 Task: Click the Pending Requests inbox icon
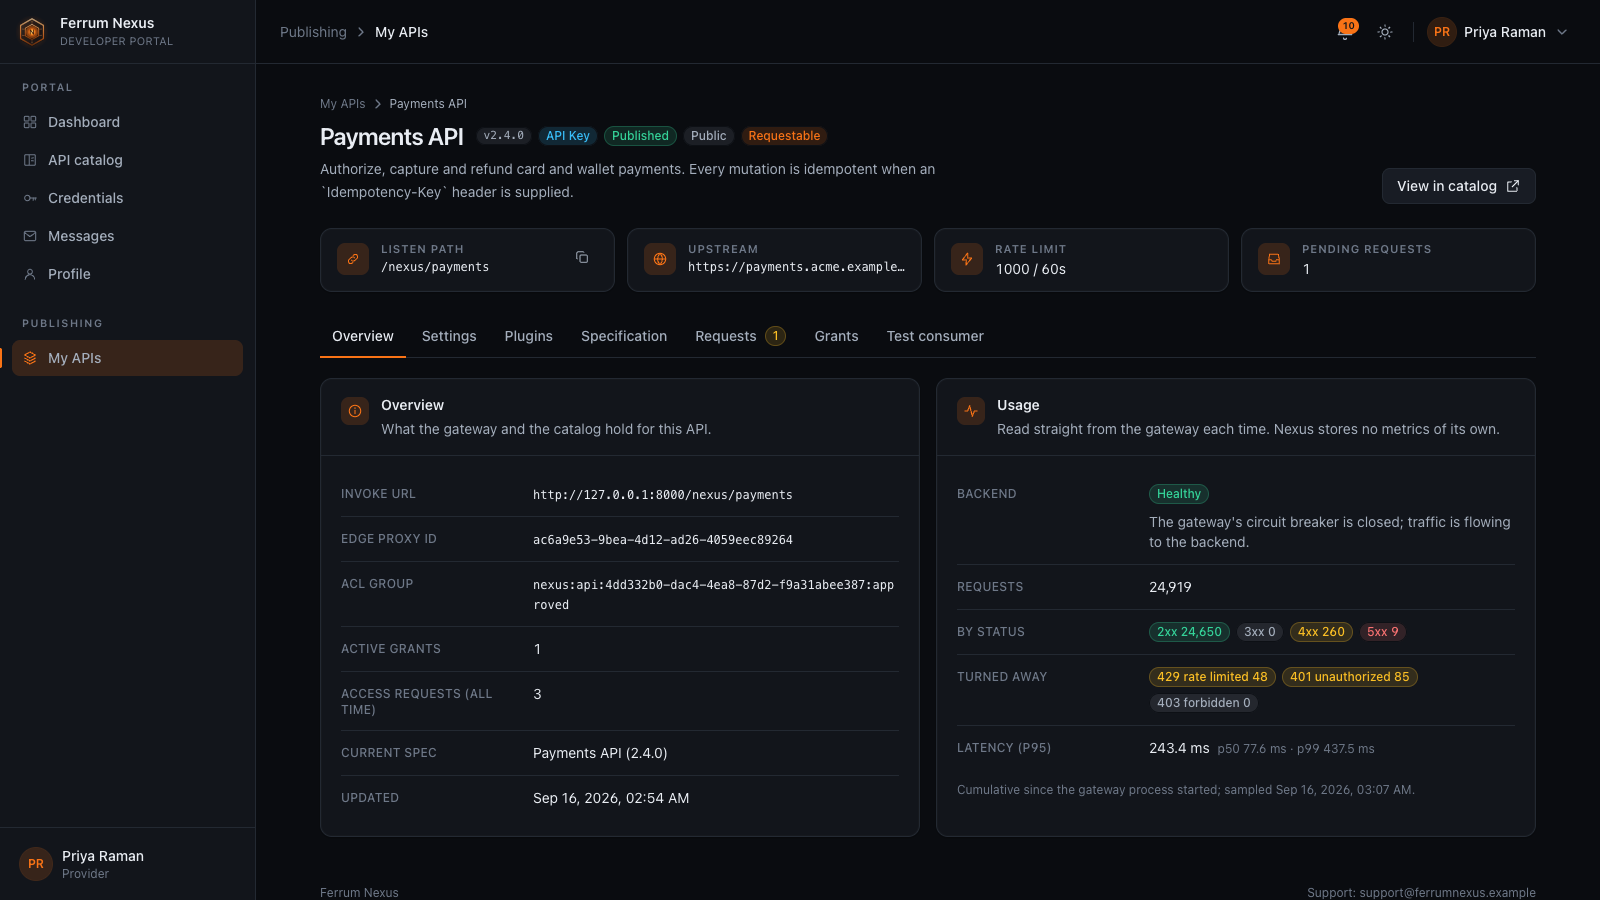tap(1274, 259)
